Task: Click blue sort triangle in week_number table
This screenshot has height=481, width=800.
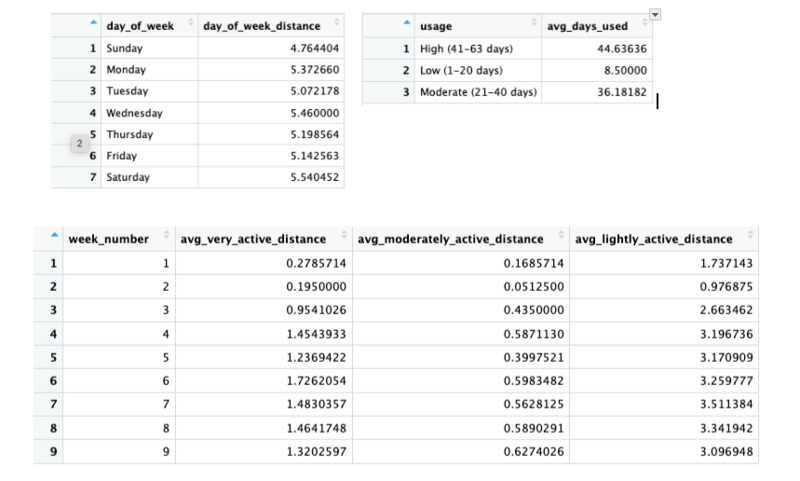Action: pos(55,235)
